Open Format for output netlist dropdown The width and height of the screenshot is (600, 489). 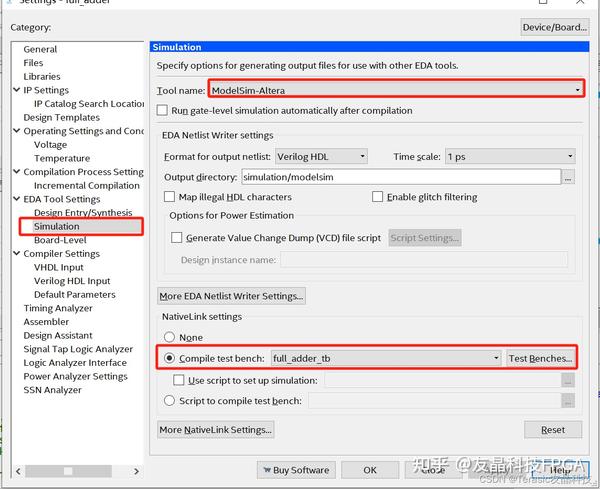(x=321, y=156)
